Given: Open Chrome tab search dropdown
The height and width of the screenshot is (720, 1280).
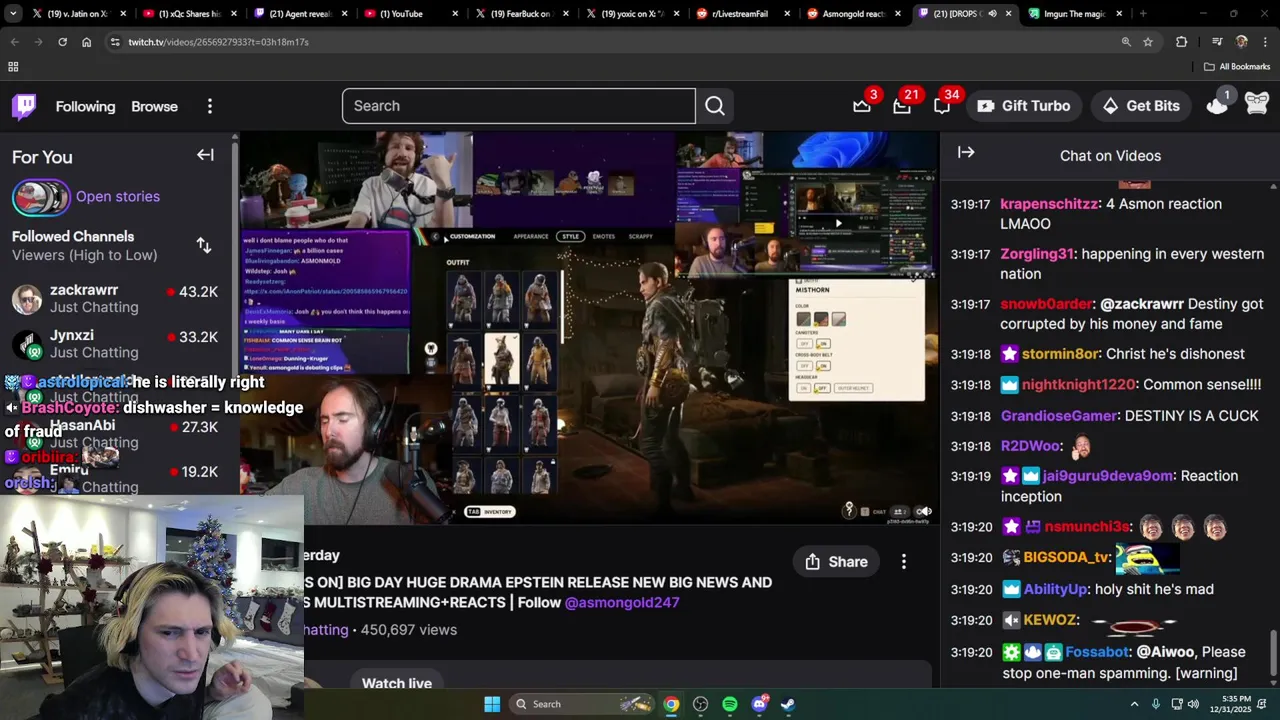Looking at the screenshot, I should coord(13,14).
